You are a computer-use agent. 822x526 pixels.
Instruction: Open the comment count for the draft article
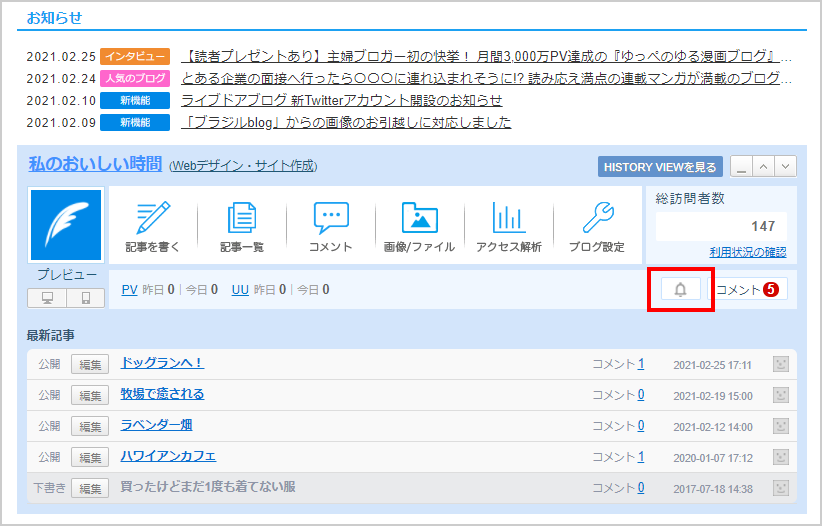click(641, 488)
